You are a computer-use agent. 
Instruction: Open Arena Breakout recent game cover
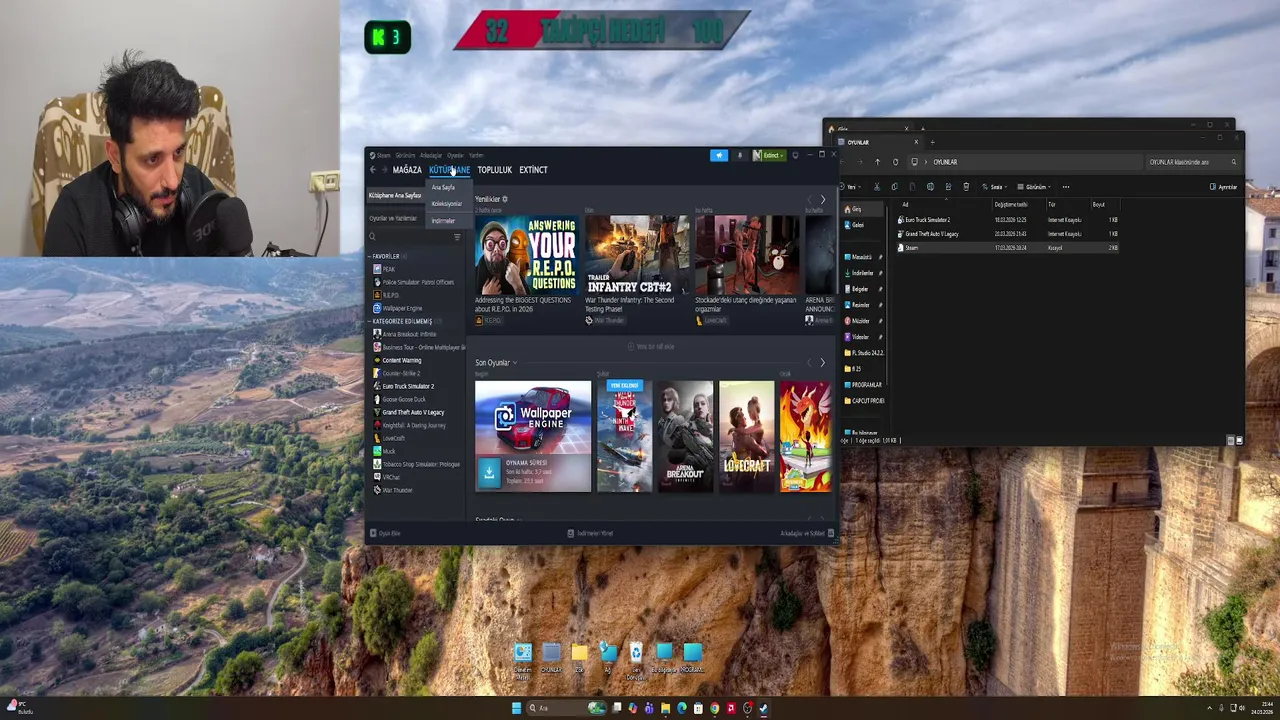685,436
